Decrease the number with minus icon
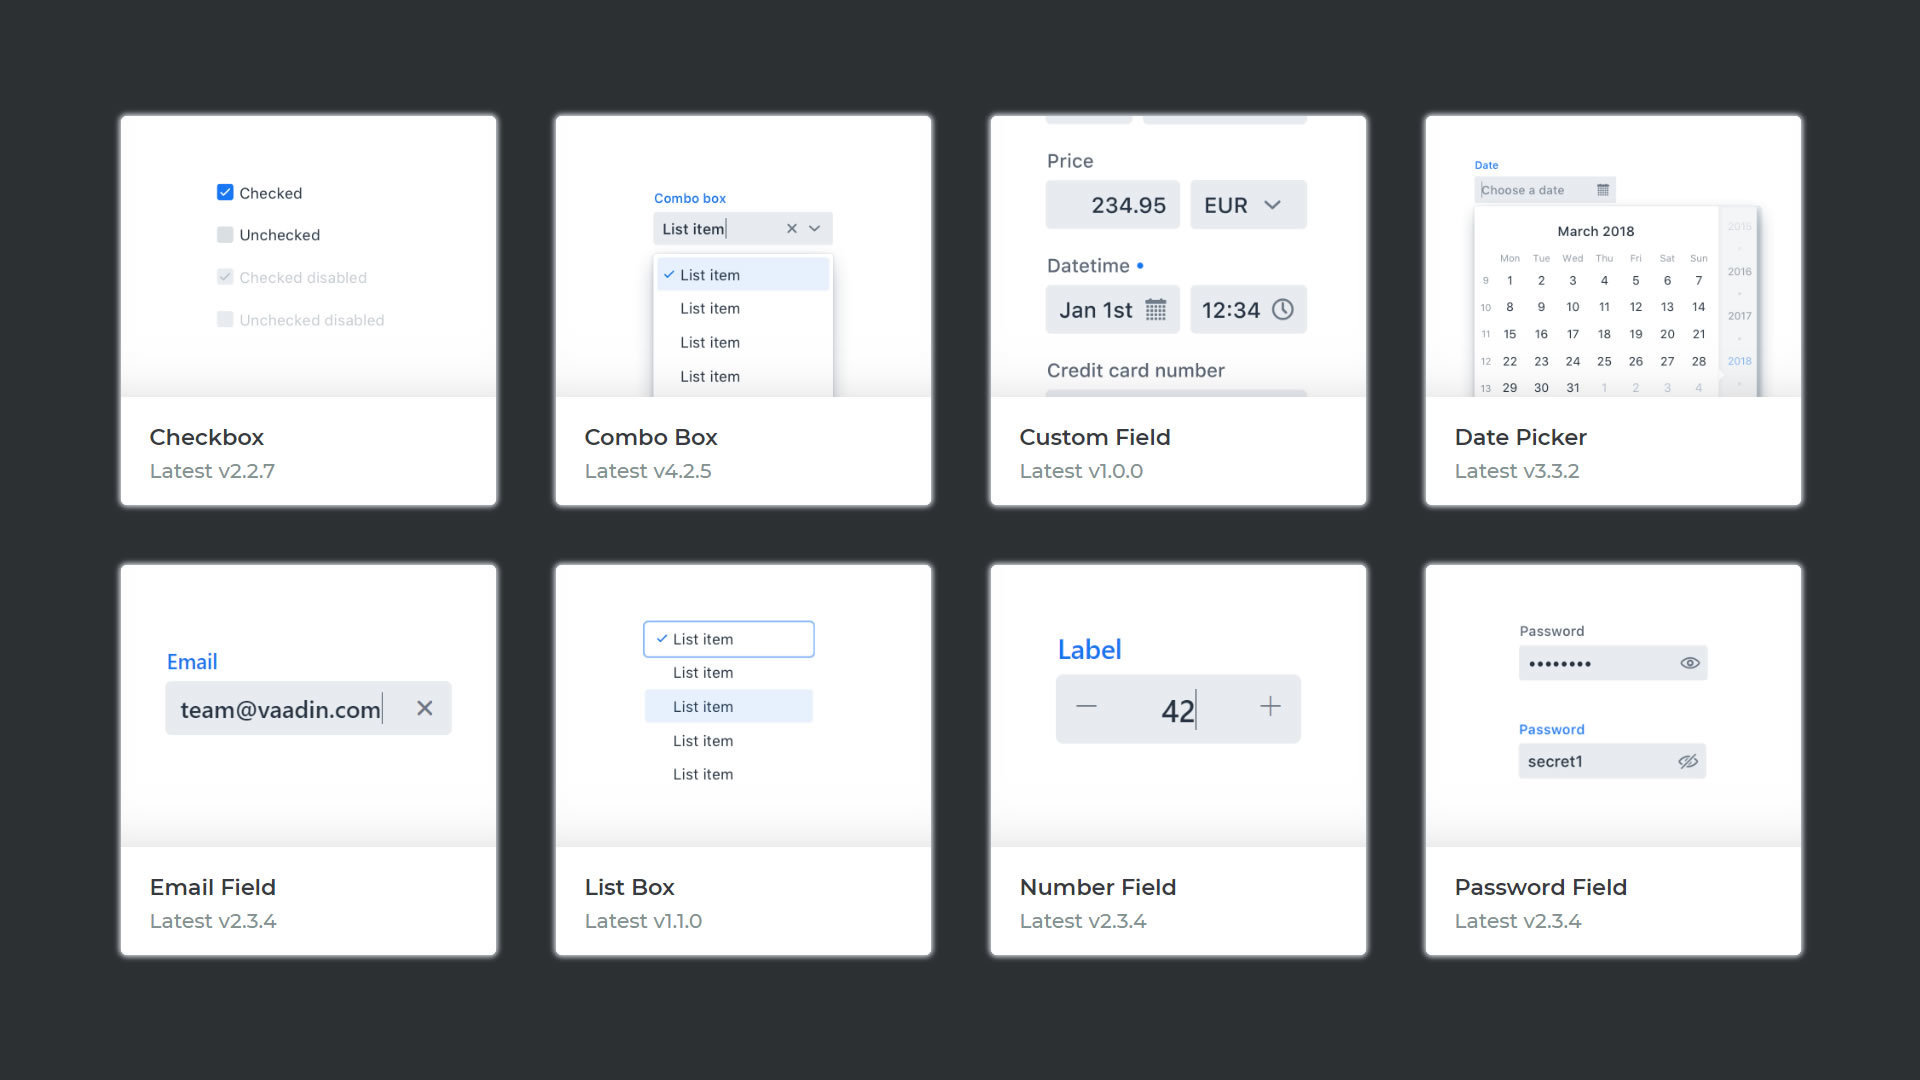The image size is (1920, 1080). (1086, 707)
